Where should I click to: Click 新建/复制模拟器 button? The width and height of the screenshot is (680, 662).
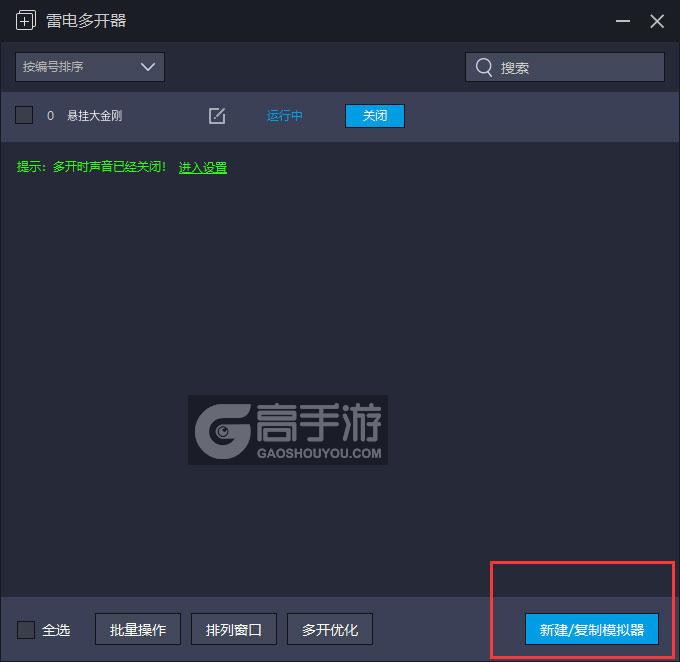coord(592,629)
